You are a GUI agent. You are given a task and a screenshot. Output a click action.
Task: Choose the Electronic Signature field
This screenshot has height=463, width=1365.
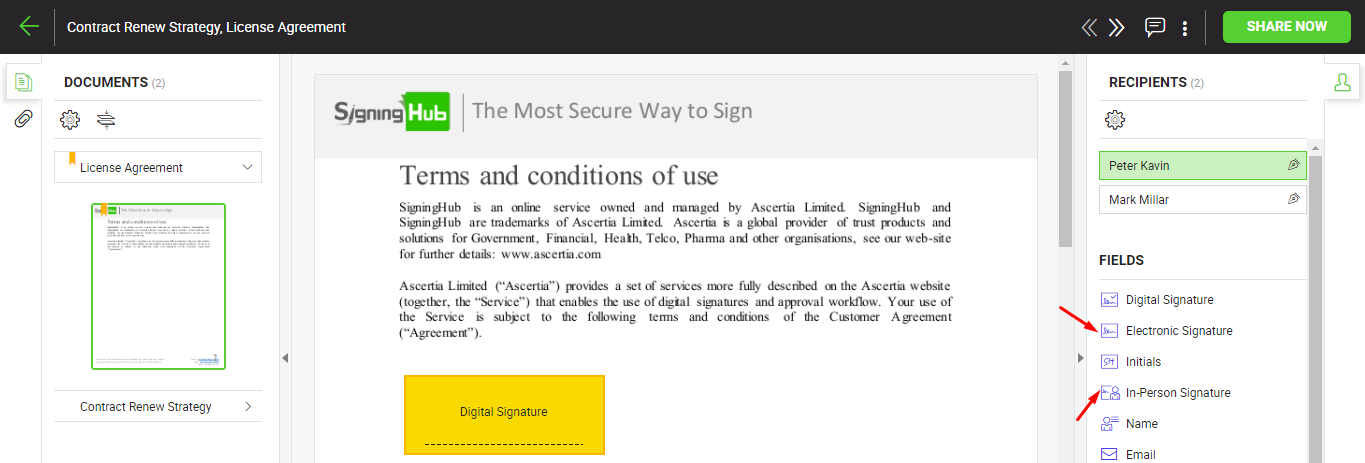[1178, 331]
